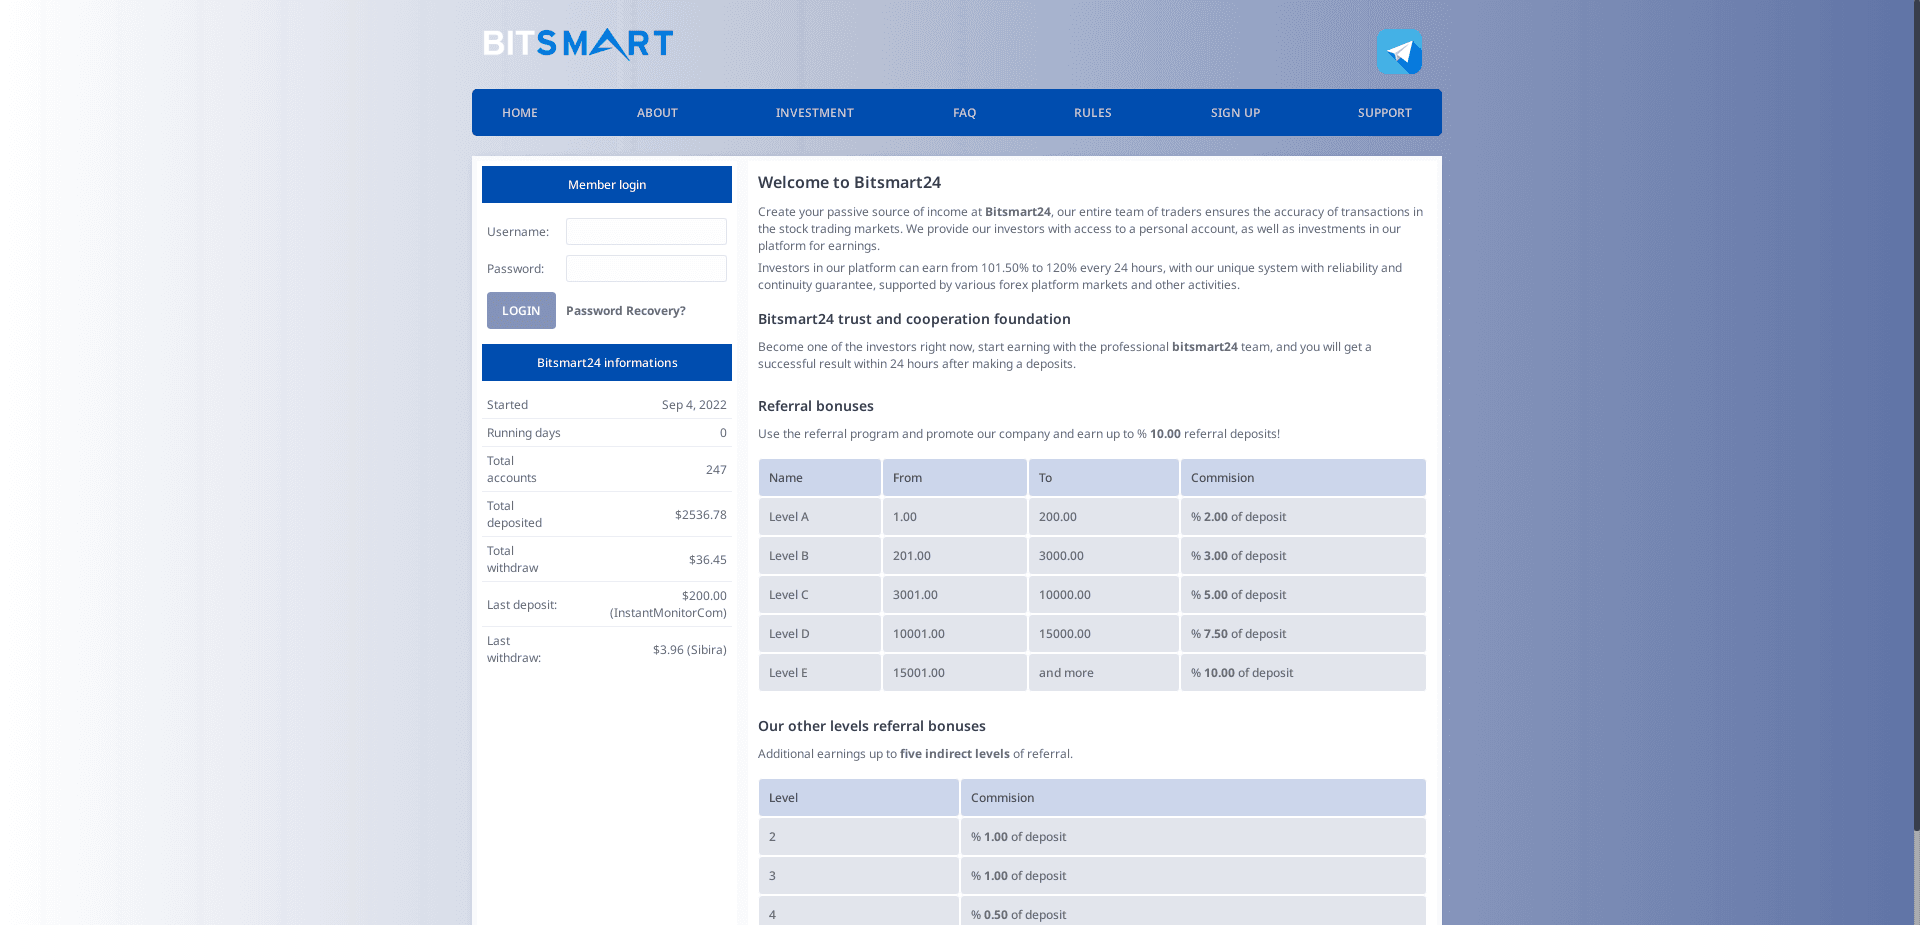This screenshot has width=1920, height=925.
Task: Click the Member login panel header
Action: (606, 184)
